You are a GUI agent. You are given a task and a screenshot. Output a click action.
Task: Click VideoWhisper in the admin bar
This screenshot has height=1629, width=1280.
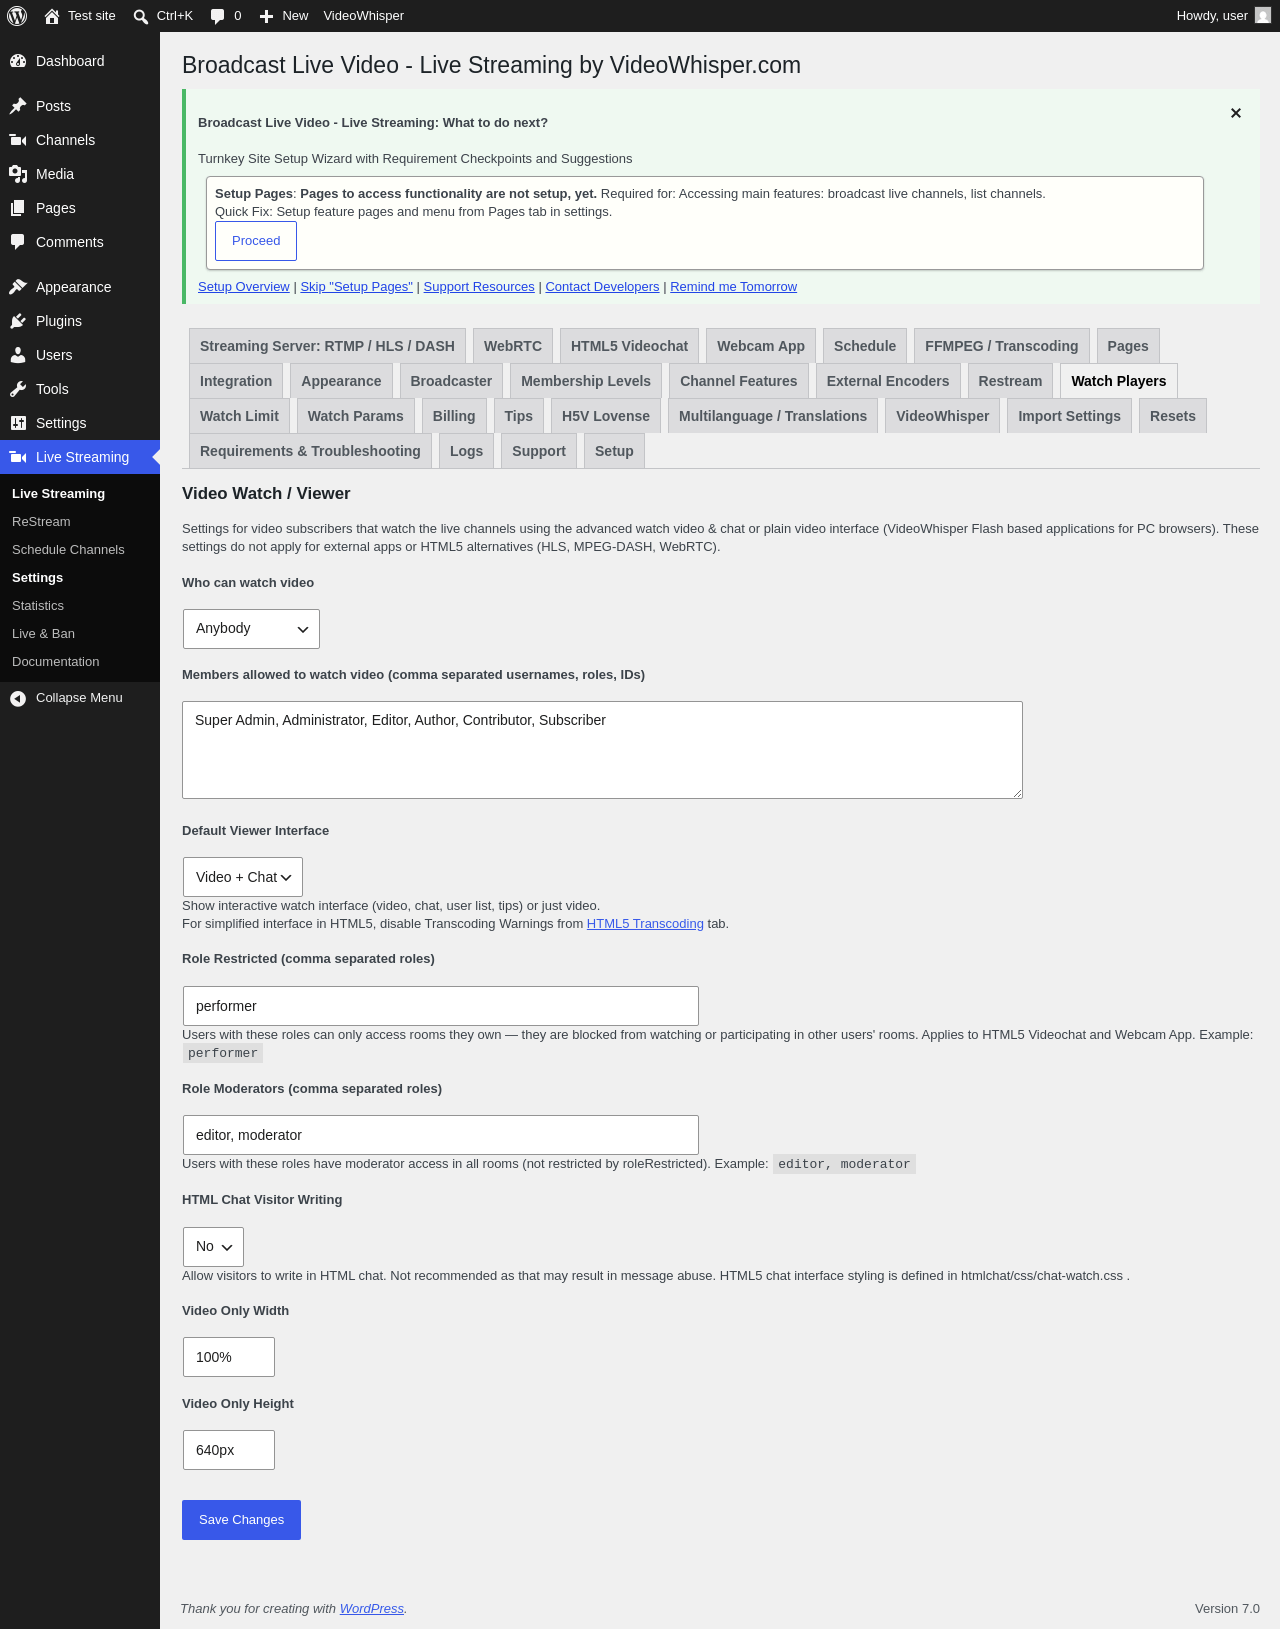364,16
